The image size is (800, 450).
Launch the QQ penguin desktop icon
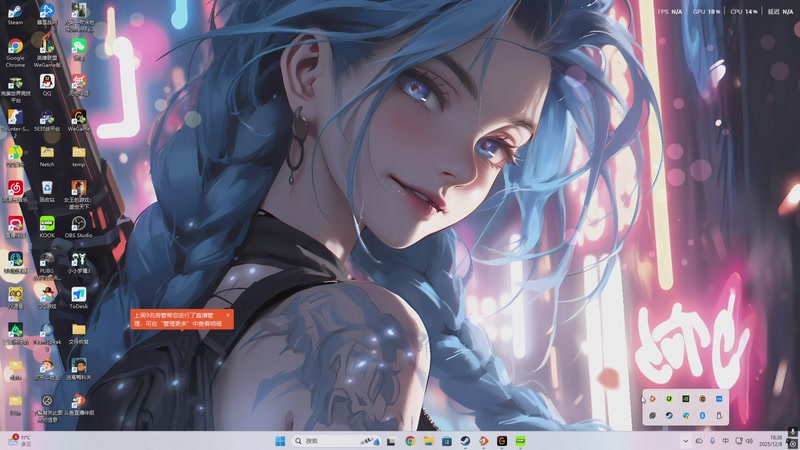coord(47,85)
